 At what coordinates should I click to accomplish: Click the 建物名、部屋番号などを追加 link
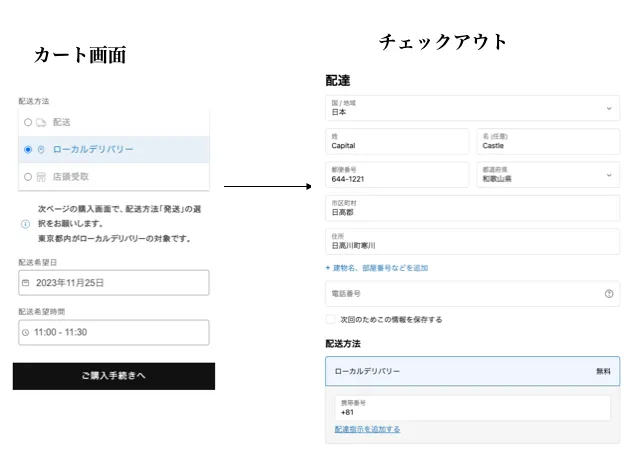click(x=377, y=268)
